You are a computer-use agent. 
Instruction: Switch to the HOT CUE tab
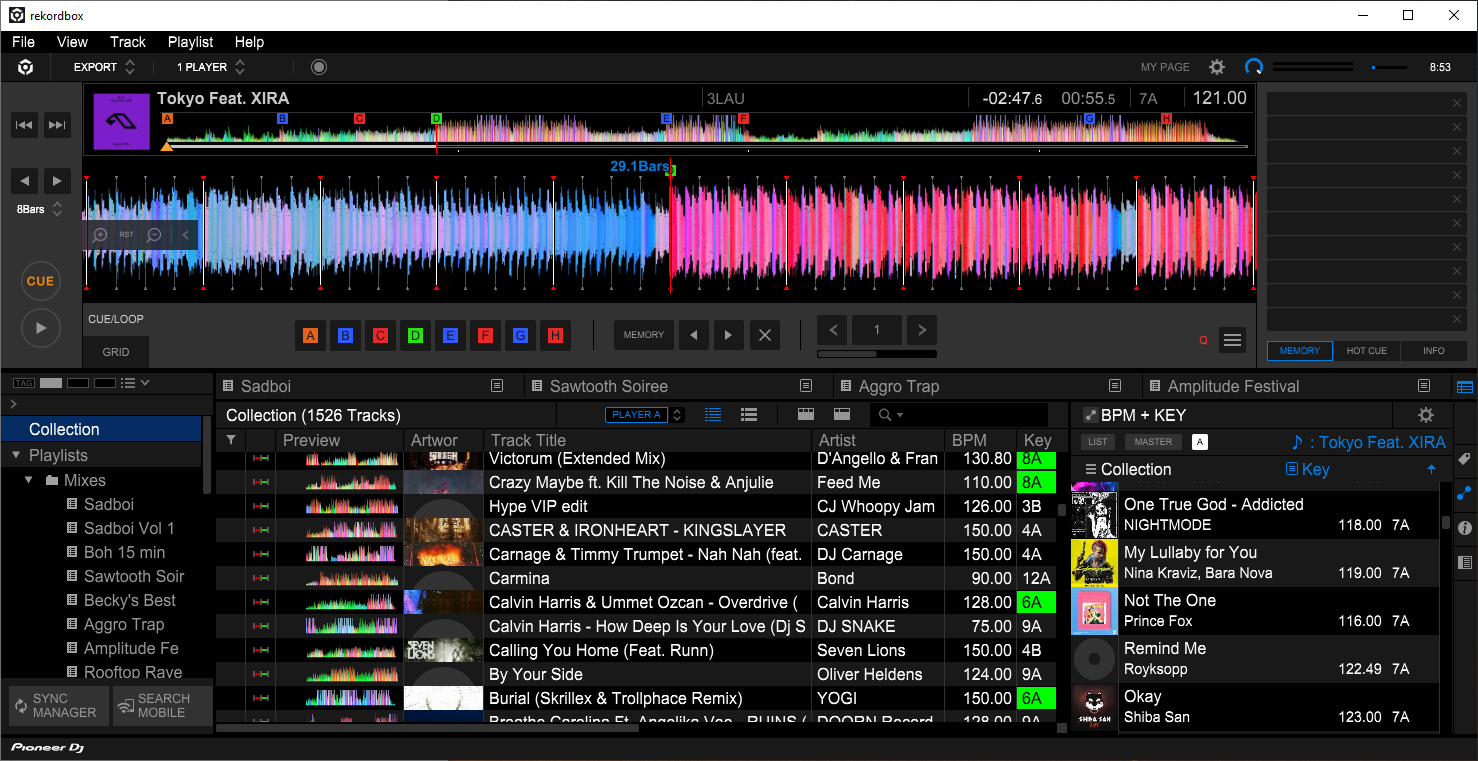[1366, 351]
